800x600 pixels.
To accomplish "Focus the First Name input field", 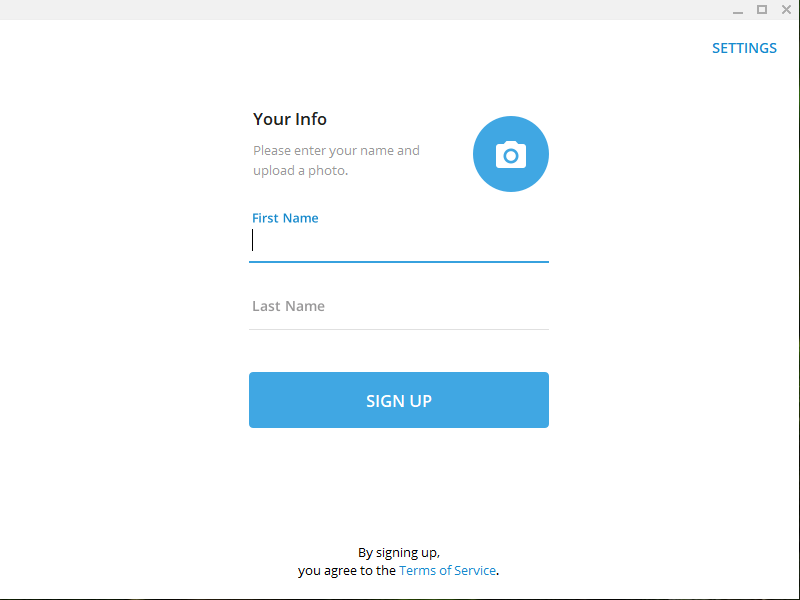I will tap(399, 240).
